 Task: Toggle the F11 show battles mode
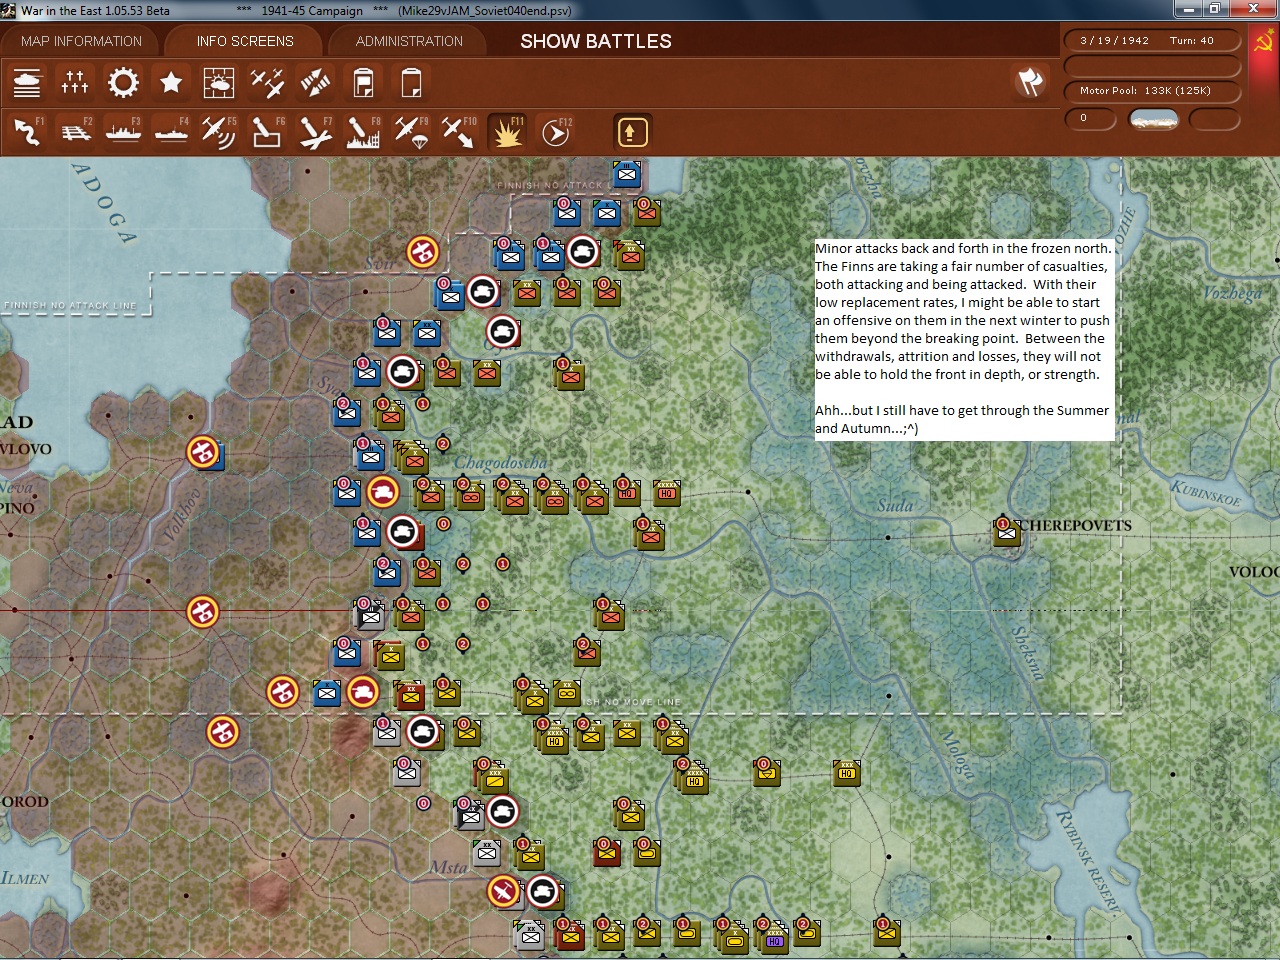507,132
